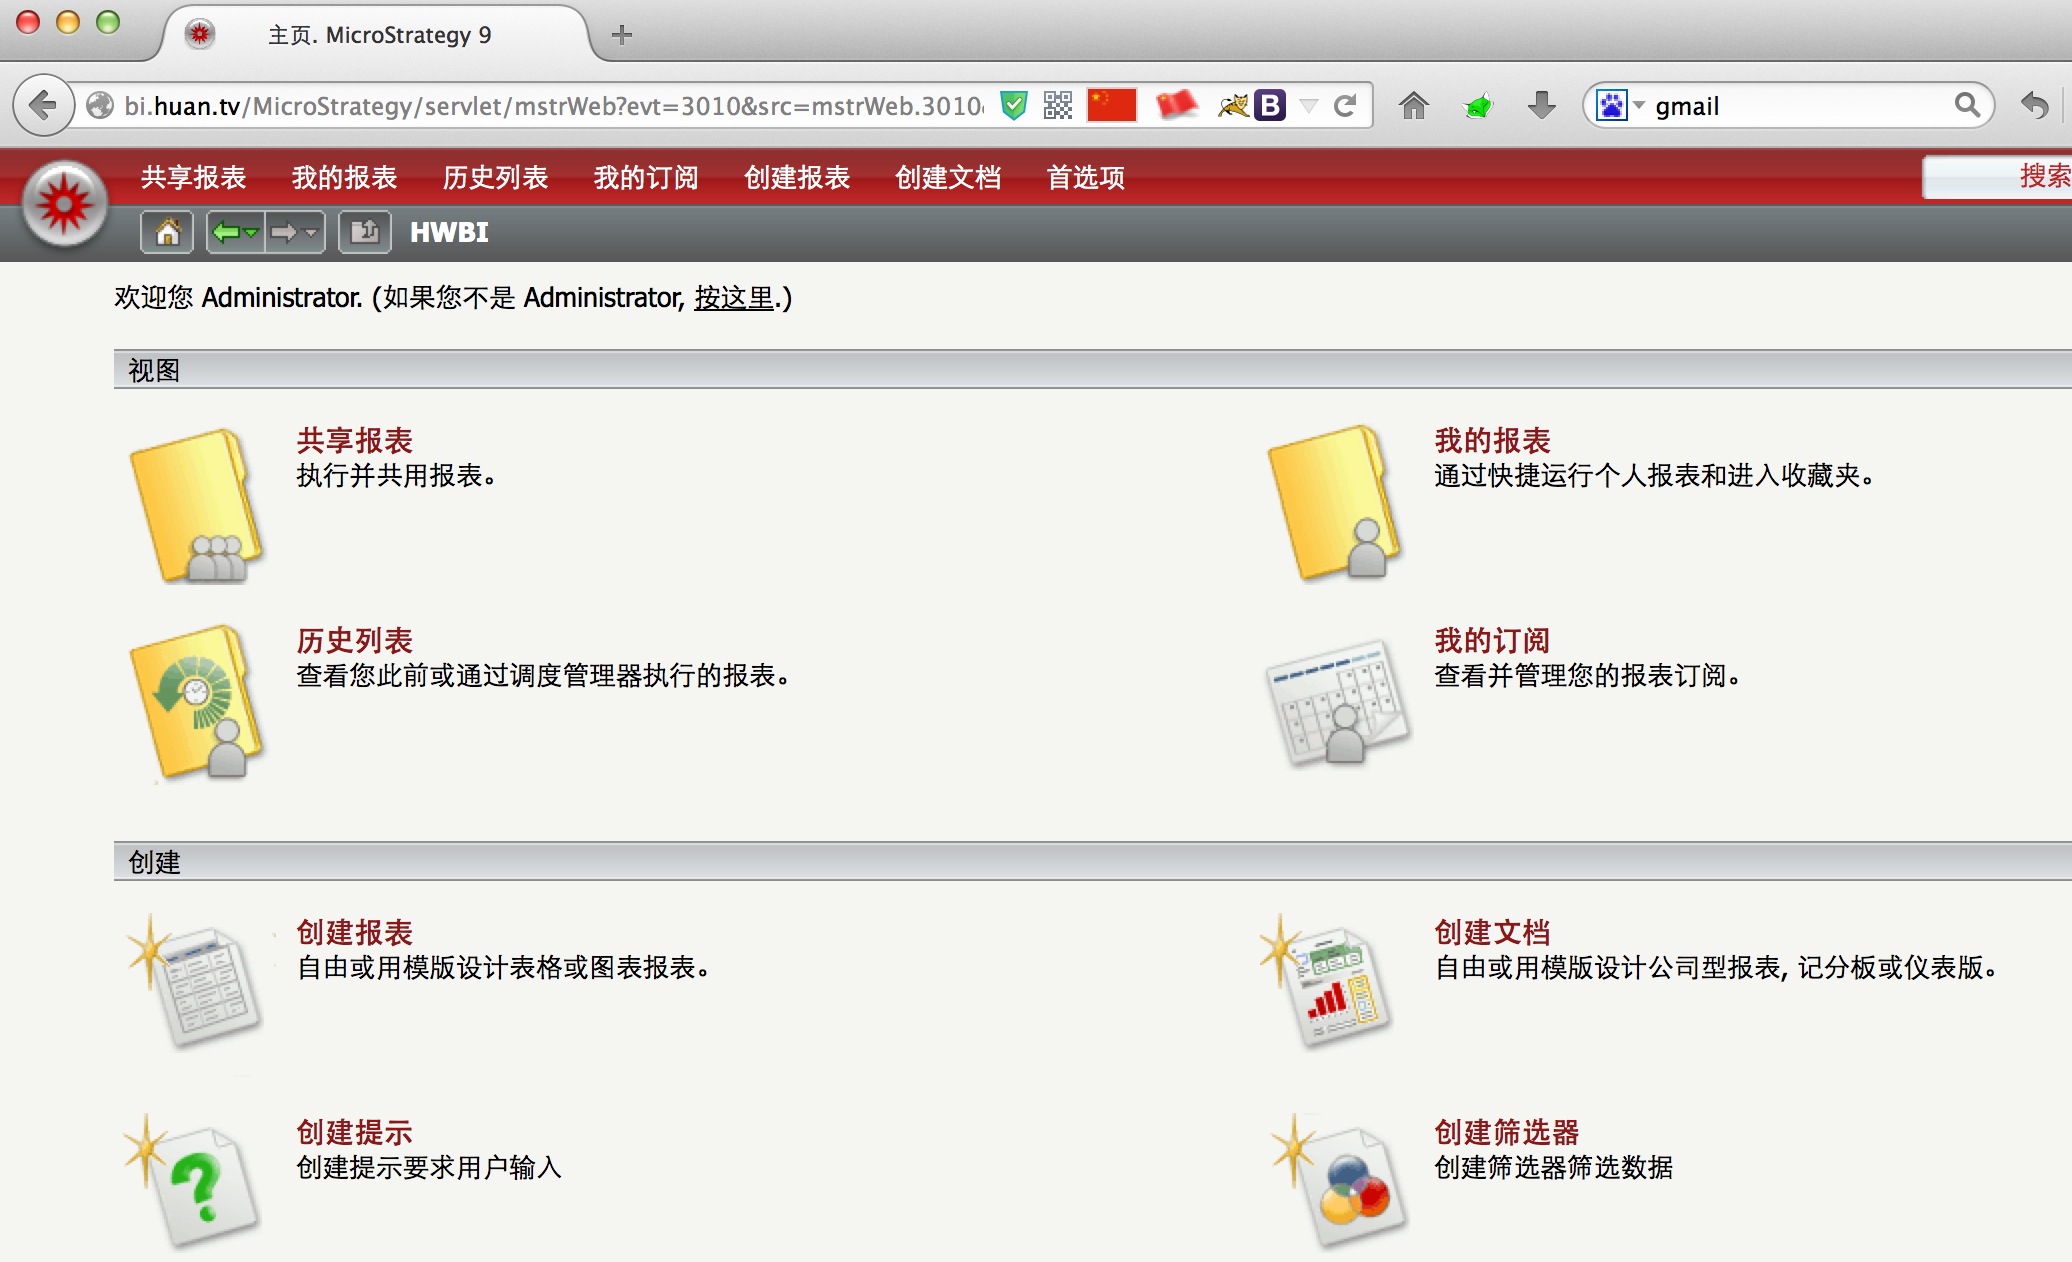Click the undo curved arrow browser icon
The height and width of the screenshot is (1262, 2072).
click(x=2035, y=105)
